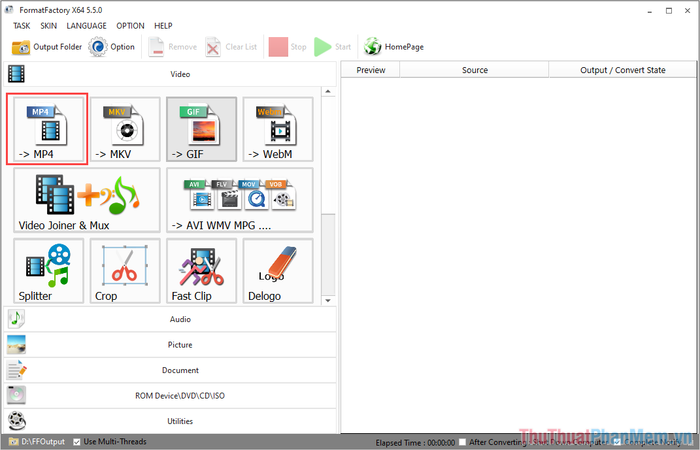The height and width of the screenshot is (450, 700).
Task: Click the video list scroll up arrow
Action: [328, 92]
